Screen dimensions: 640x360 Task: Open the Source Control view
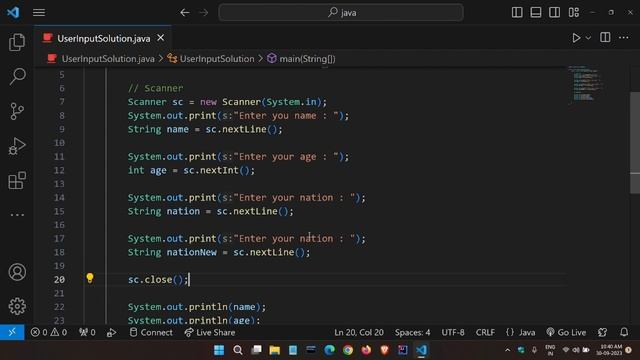(x=17, y=111)
